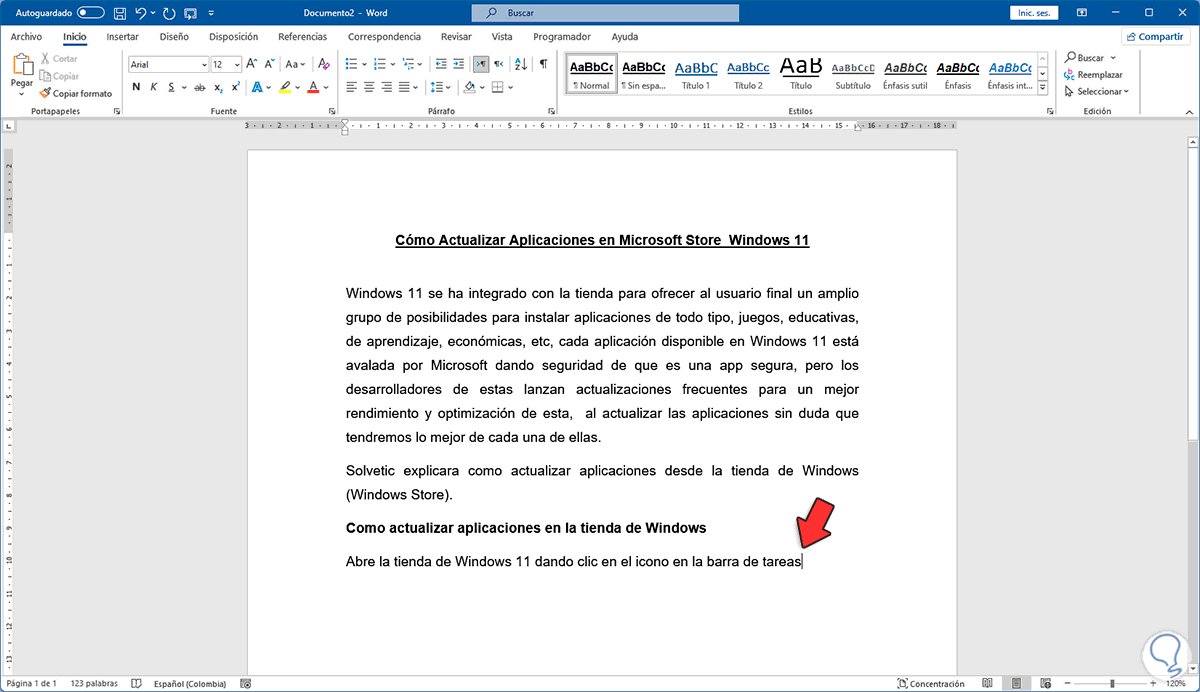Open the Archivo tab
Image resolution: width=1200 pixels, height=692 pixels.
[x=26, y=36]
